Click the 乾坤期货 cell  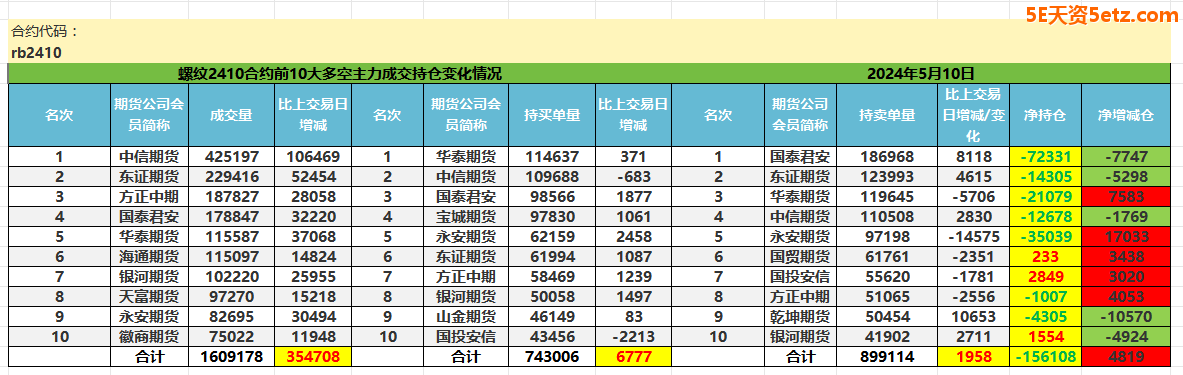point(800,317)
